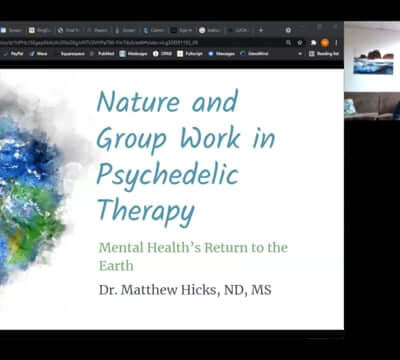Click the slide title 'Nature and Group Work'
The width and height of the screenshot is (400, 360).
pos(185,119)
